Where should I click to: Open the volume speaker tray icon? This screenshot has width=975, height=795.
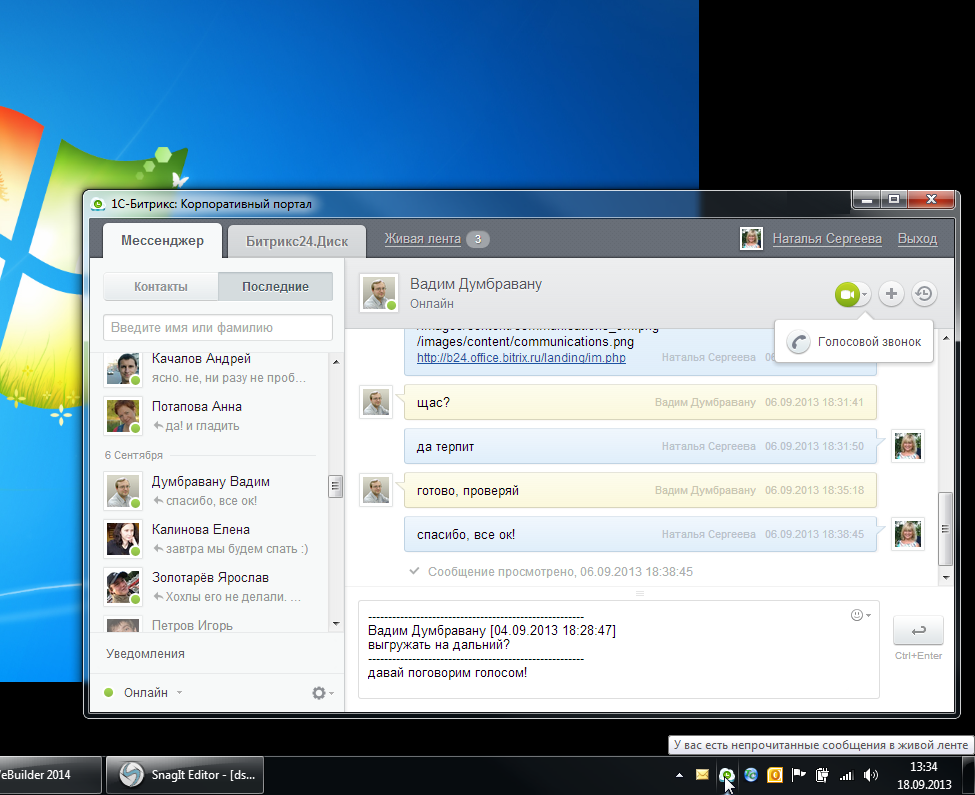[x=871, y=775]
